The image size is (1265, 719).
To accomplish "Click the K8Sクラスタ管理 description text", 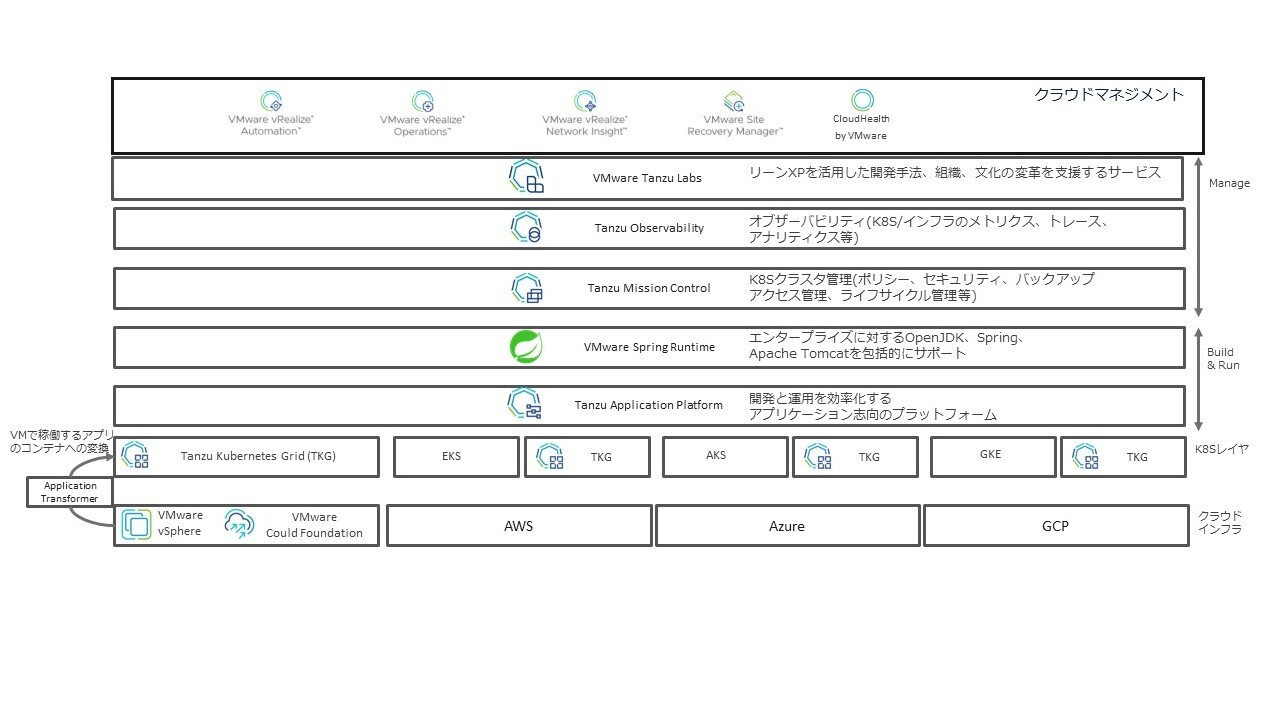I will coord(922,287).
